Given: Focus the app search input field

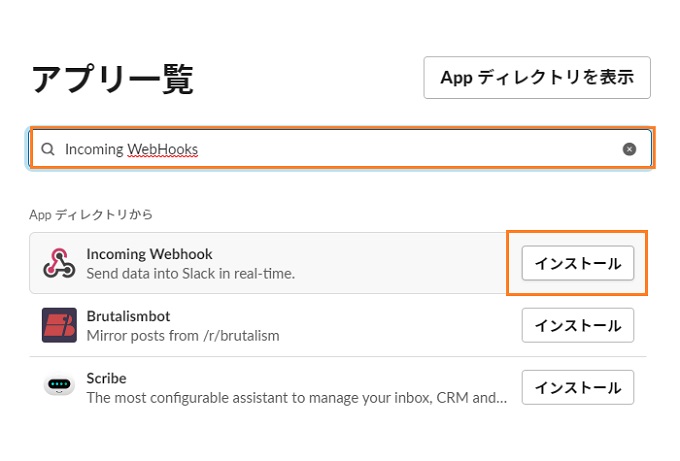Looking at the screenshot, I should (341, 149).
